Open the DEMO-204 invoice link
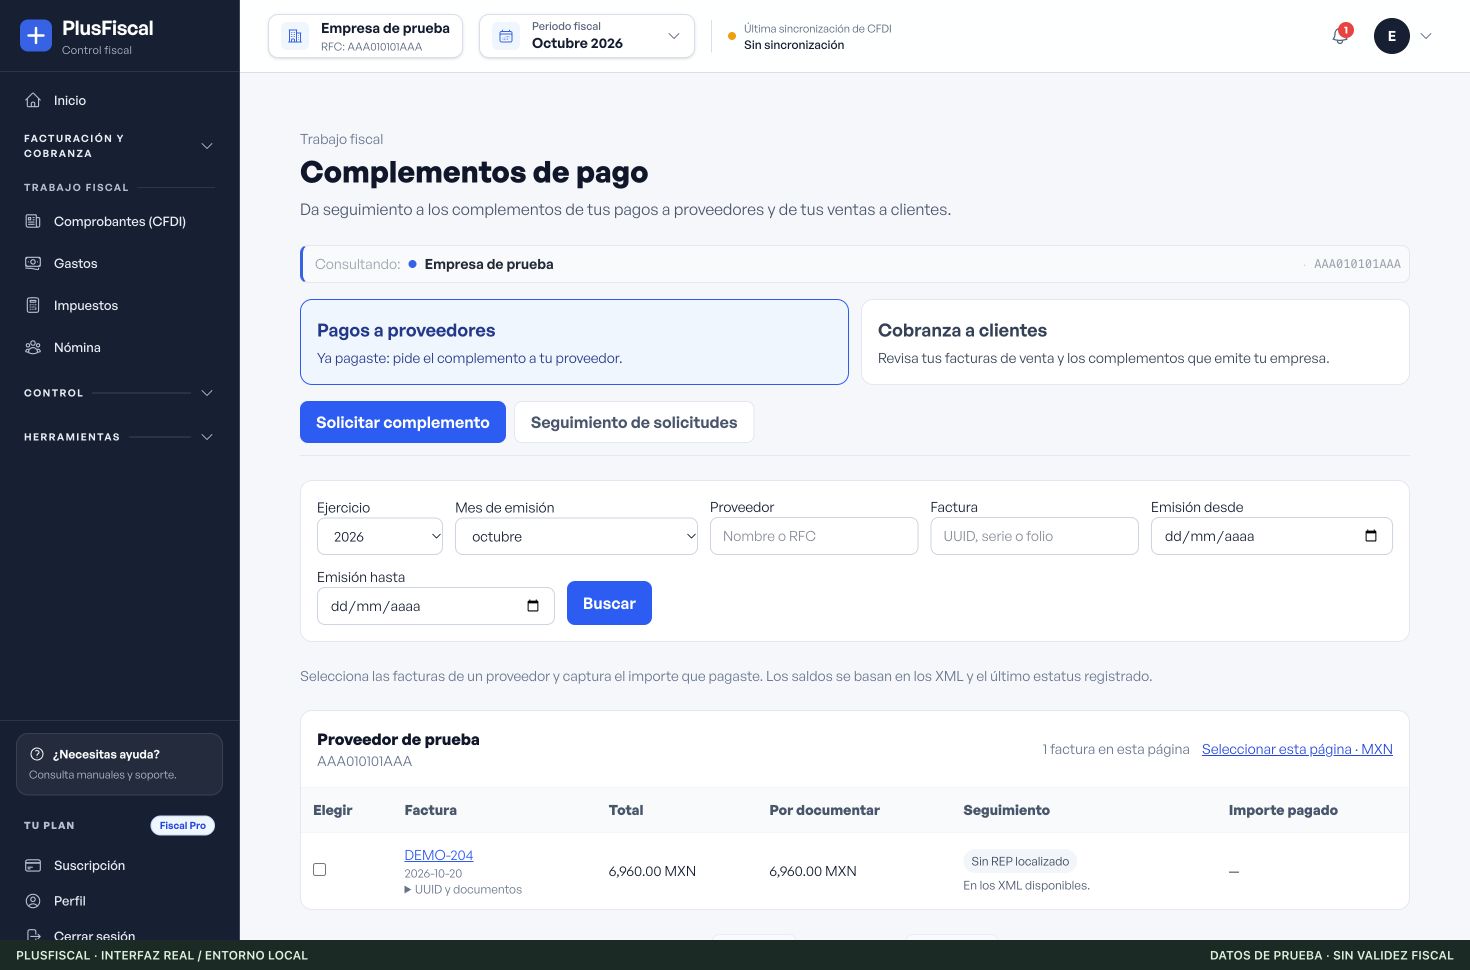Screen dimensions: 1470x970 (439, 855)
